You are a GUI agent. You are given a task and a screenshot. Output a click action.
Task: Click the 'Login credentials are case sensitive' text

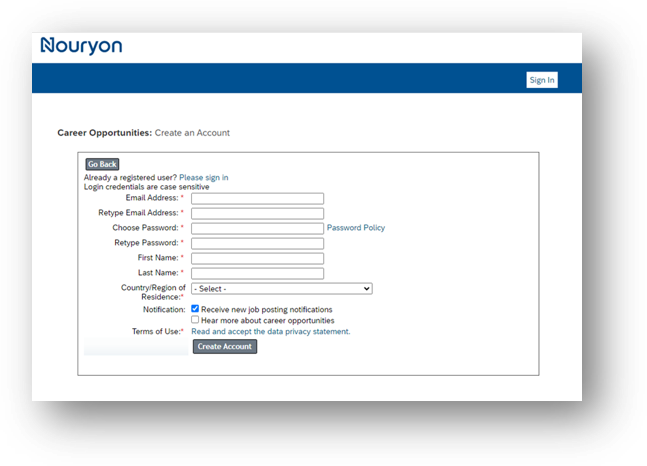pos(146,187)
